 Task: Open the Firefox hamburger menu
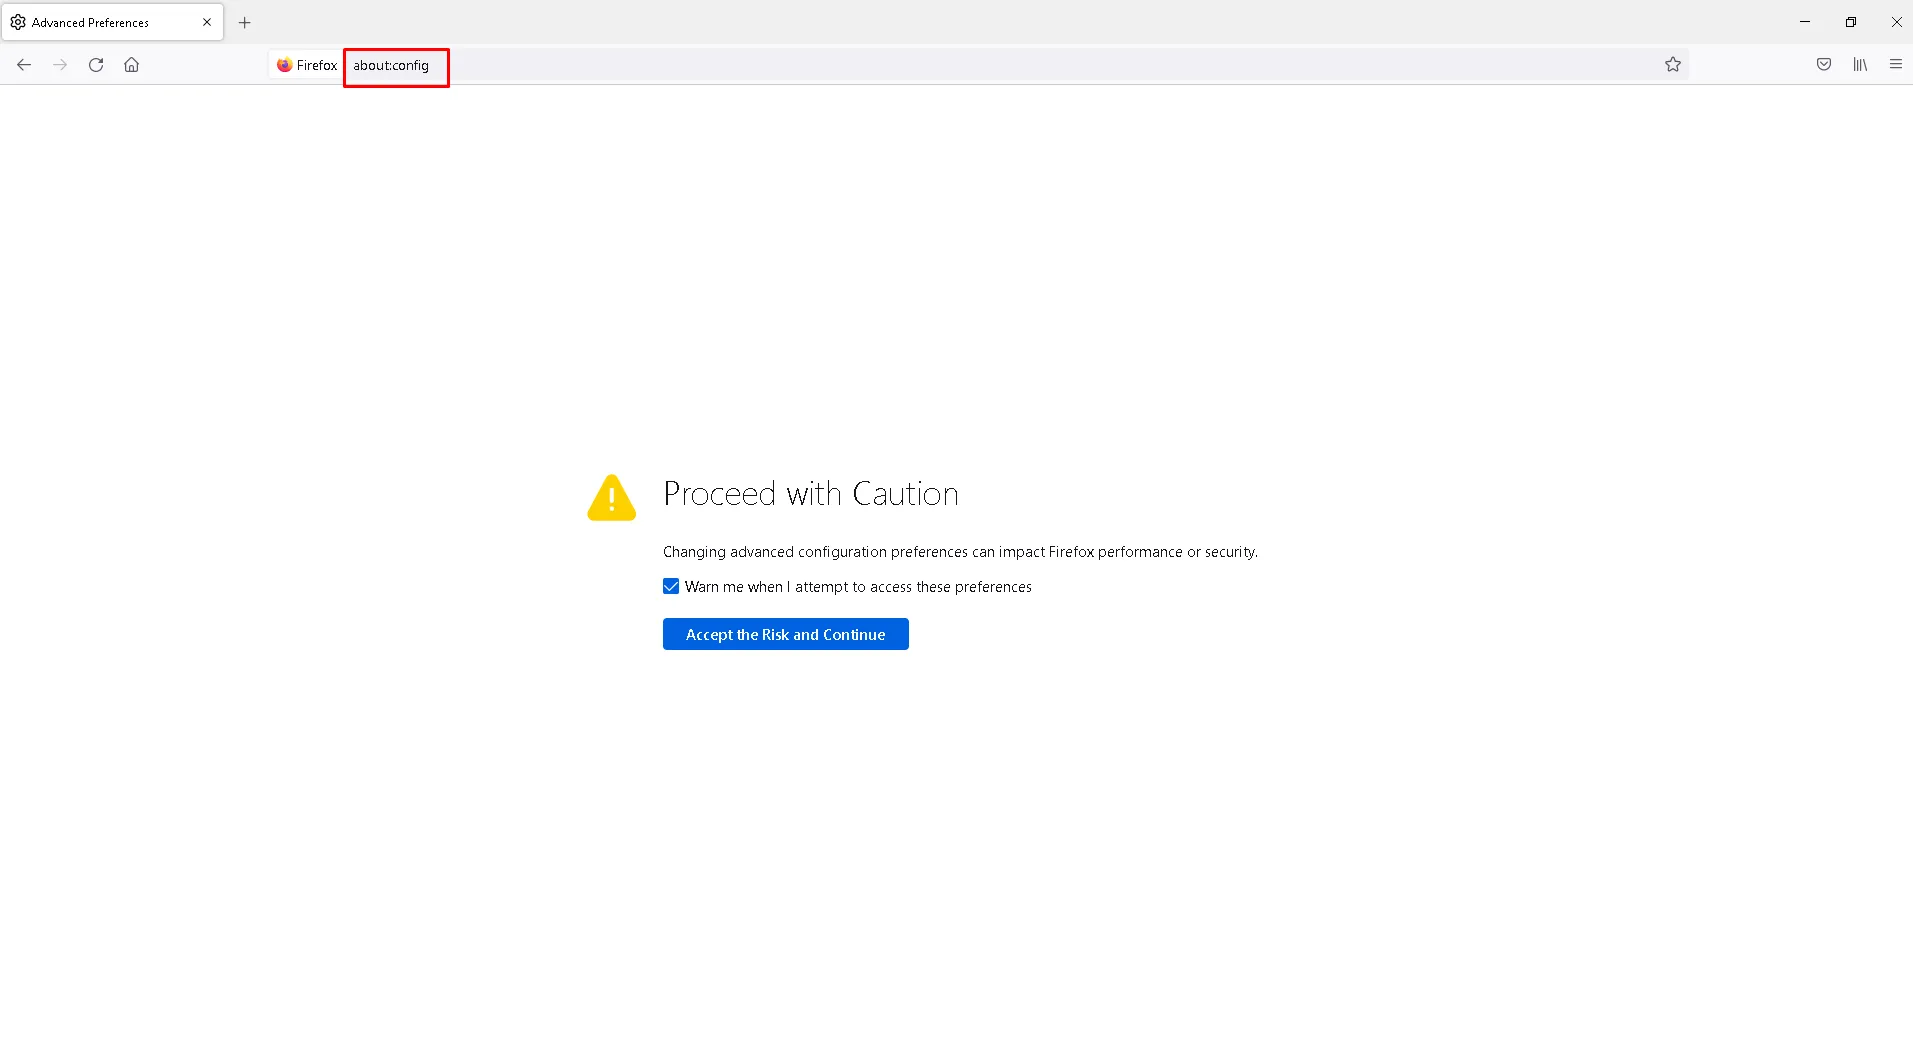(x=1895, y=65)
